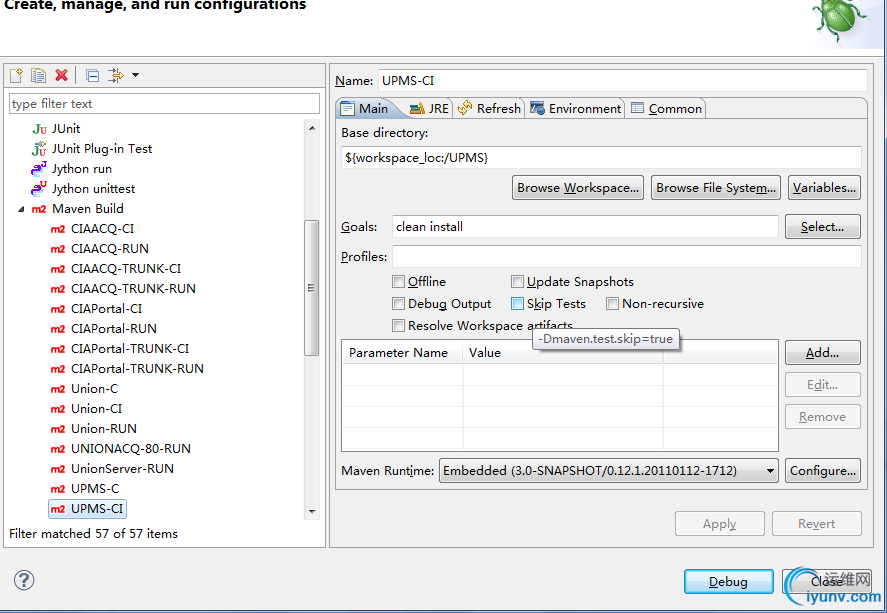The width and height of the screenshot is (887, 613).
Task: Select UNIONACQ-80-RUN configuration
Action: (x=120, y=448)
